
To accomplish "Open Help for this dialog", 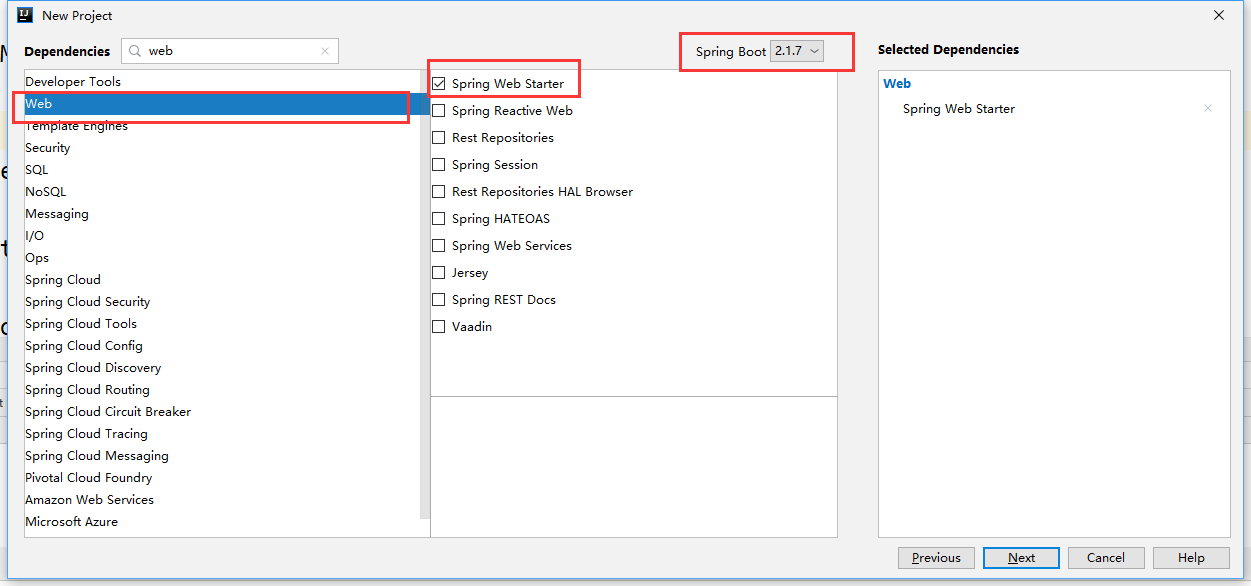I will pyautogui.click(x=1191, y=558).
